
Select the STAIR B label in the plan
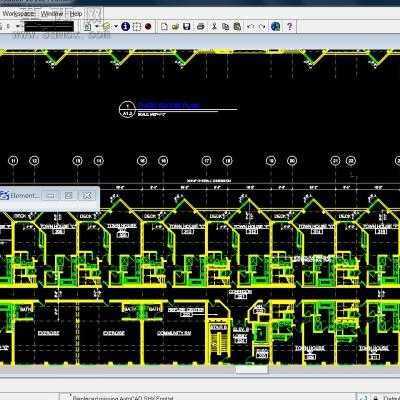(219, 328)
